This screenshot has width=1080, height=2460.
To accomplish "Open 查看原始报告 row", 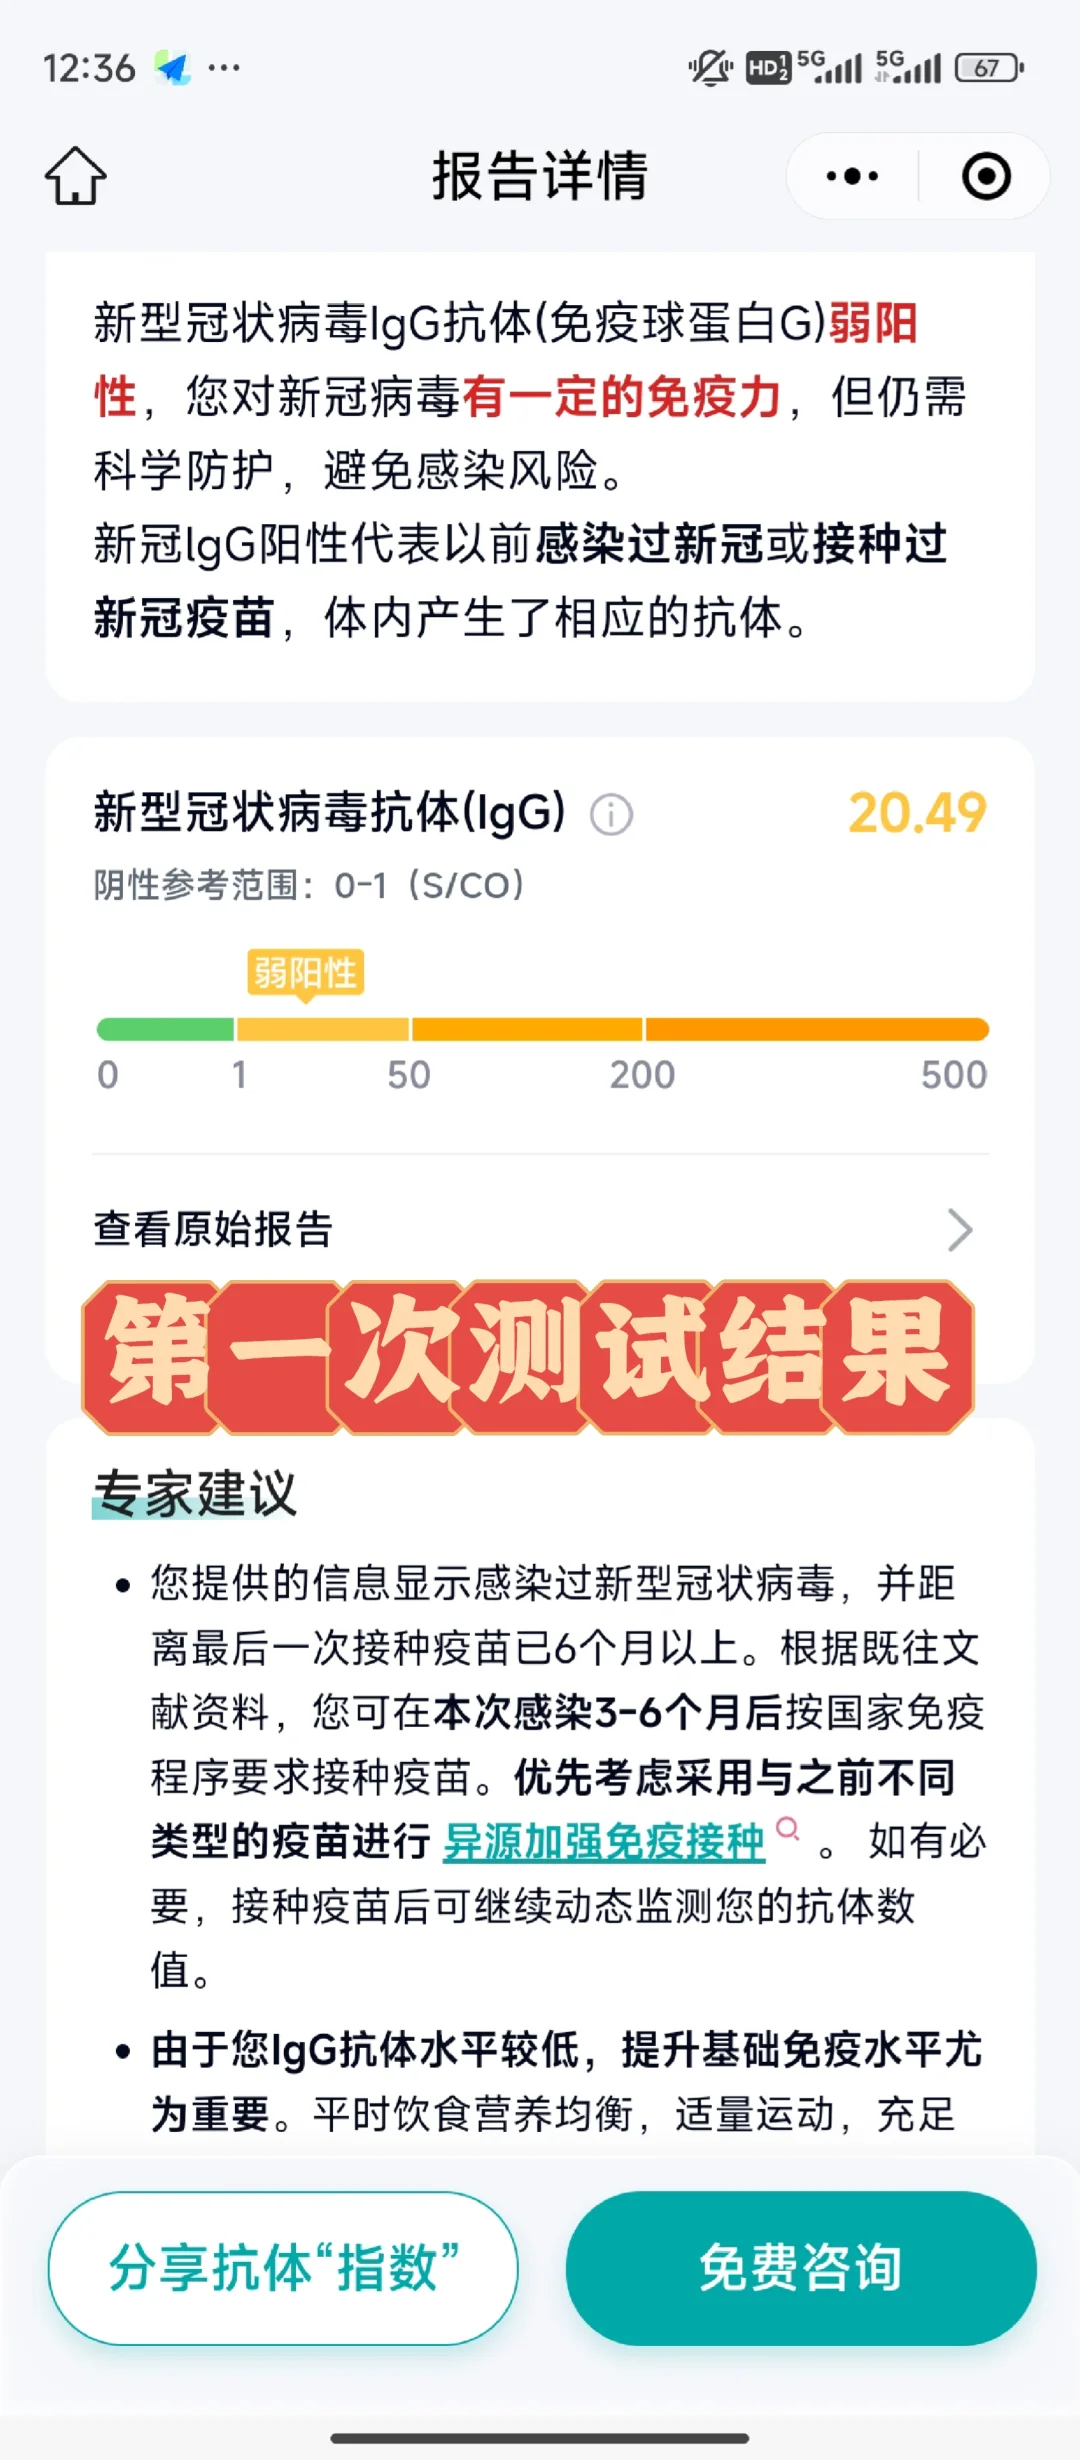I will click(540, 1230).
